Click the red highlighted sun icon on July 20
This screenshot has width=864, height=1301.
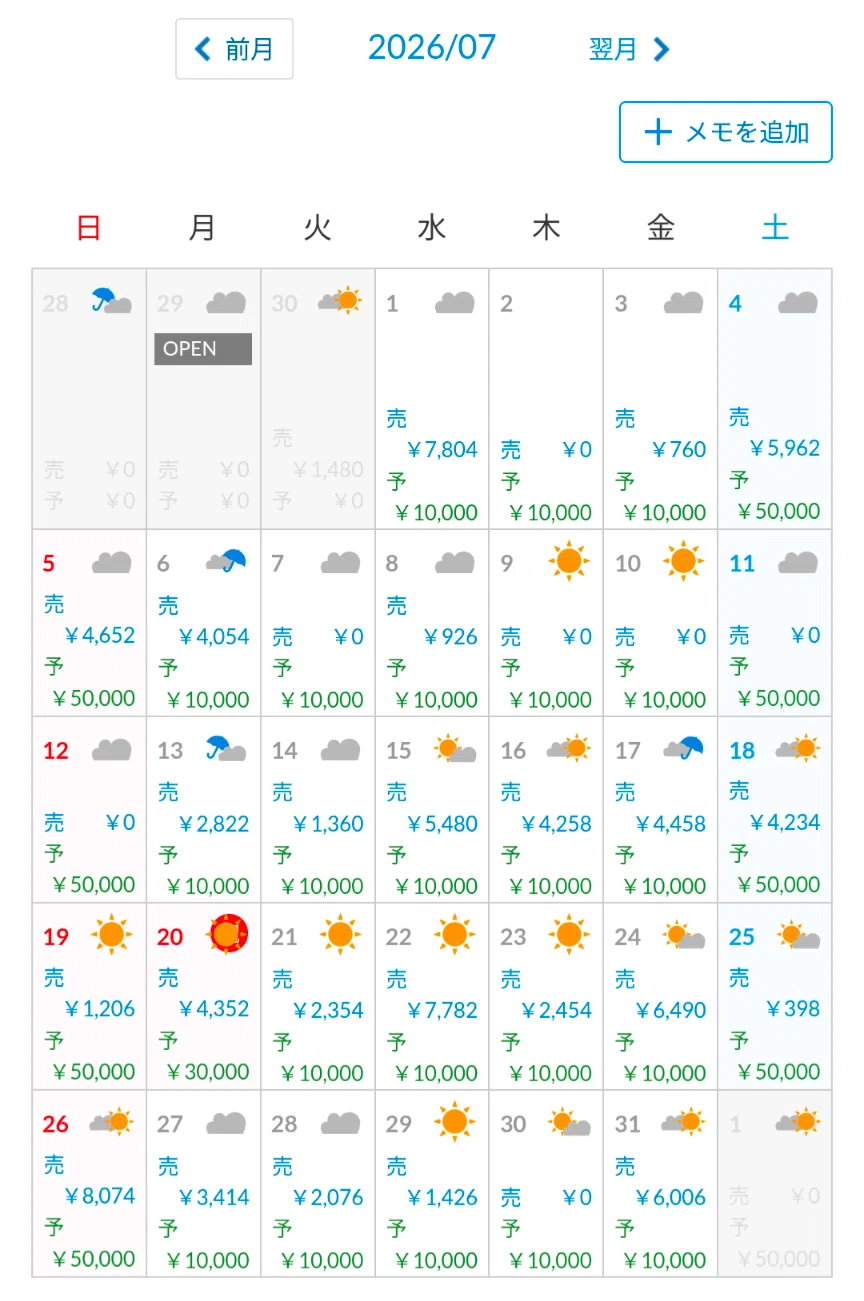click(x=227, y=934)
